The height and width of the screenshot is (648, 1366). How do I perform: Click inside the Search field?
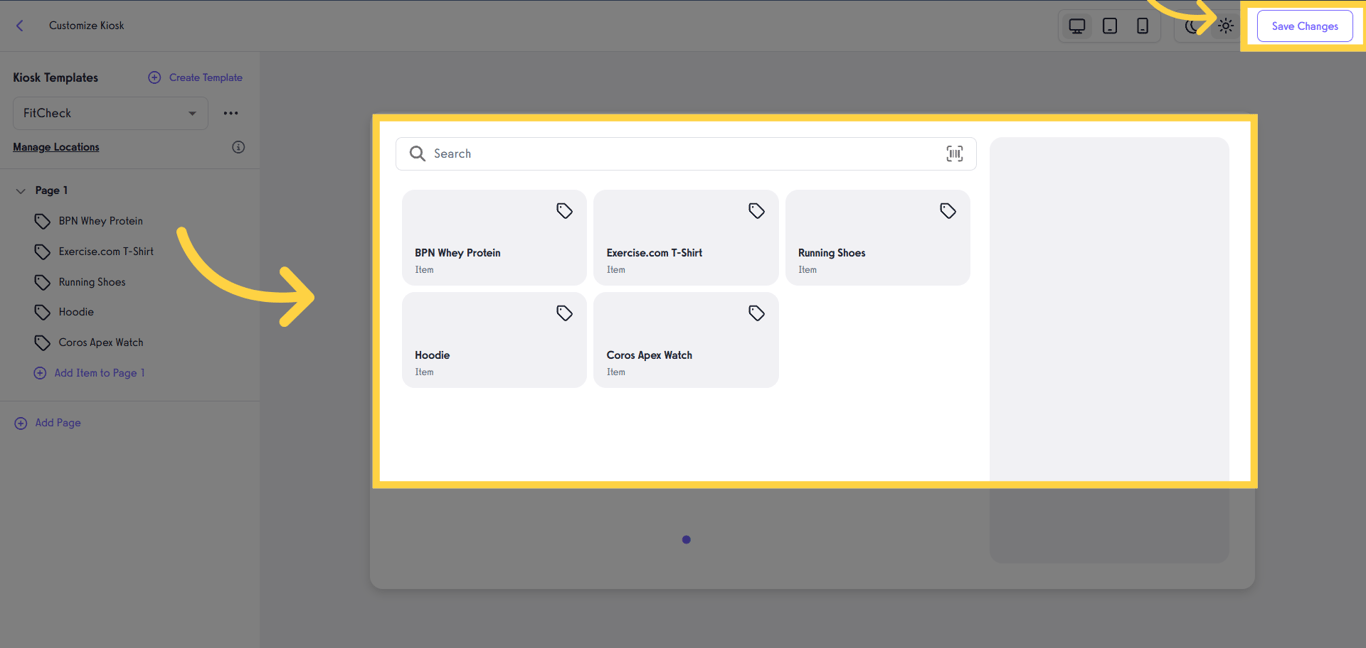(x=600, y=153)
